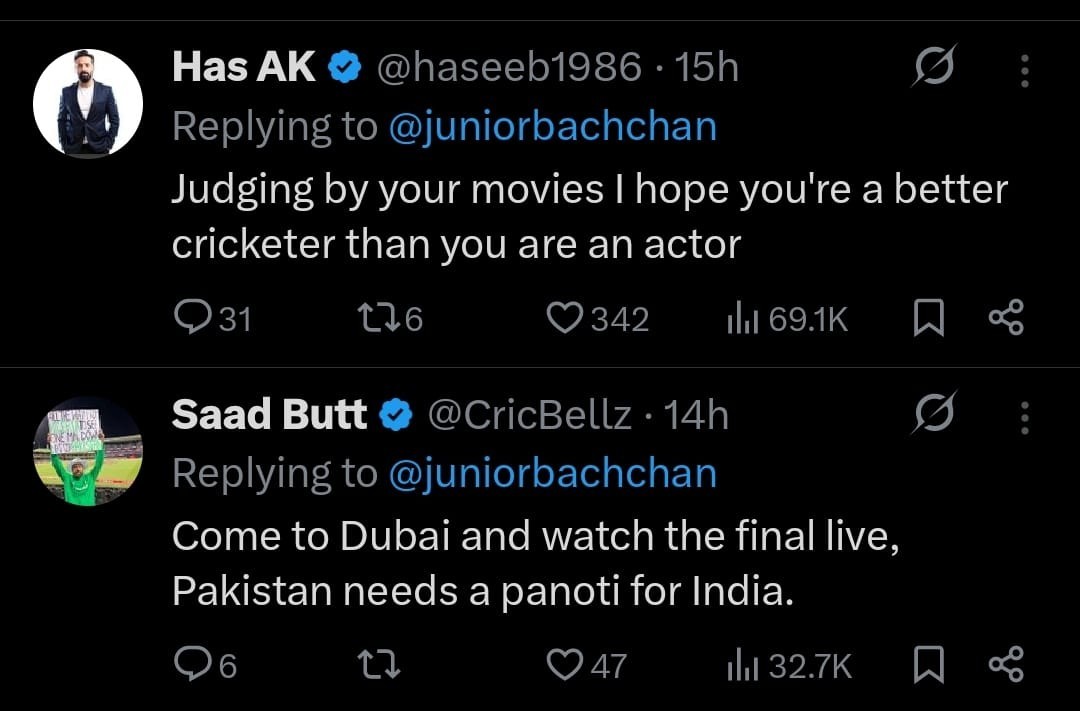
Task: Open more options for Has AK's tweet
Action: (1024, 70)
